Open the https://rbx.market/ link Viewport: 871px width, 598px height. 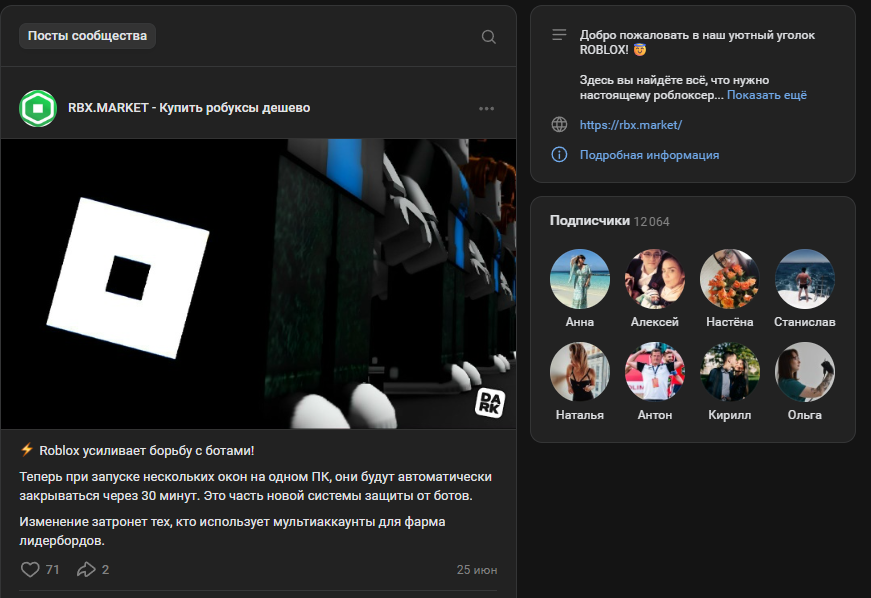pos(630,125)
